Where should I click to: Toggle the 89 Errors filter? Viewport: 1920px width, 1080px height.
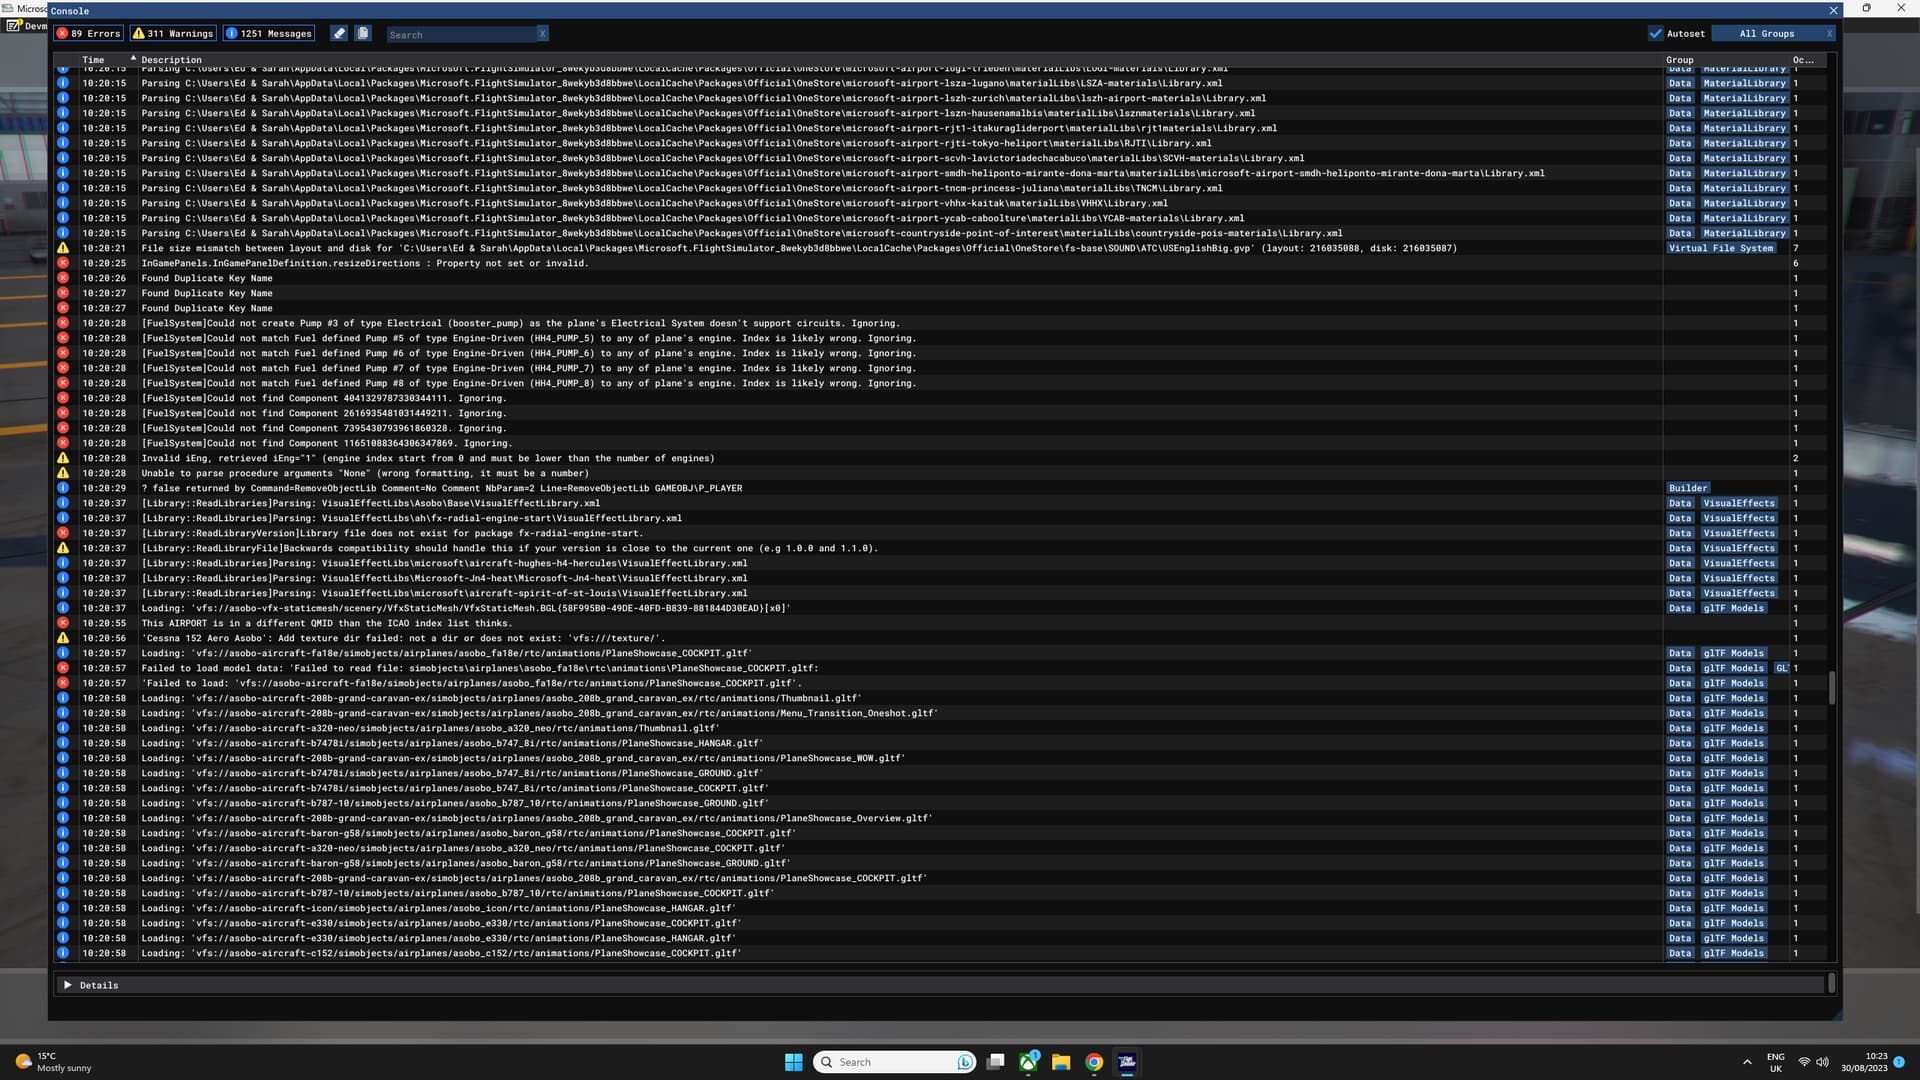click(88, 33)
